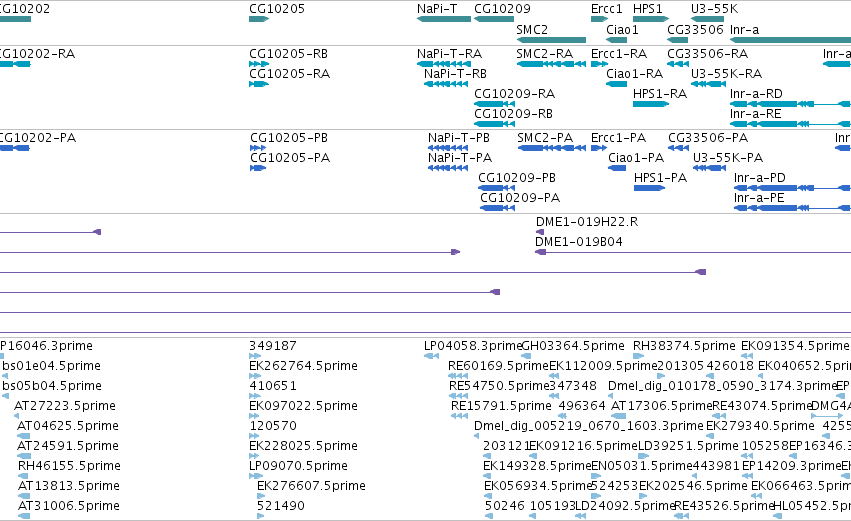Click the CG10209-PB protein label
This screenshot has width=851, height=521.
coord(517,178)
